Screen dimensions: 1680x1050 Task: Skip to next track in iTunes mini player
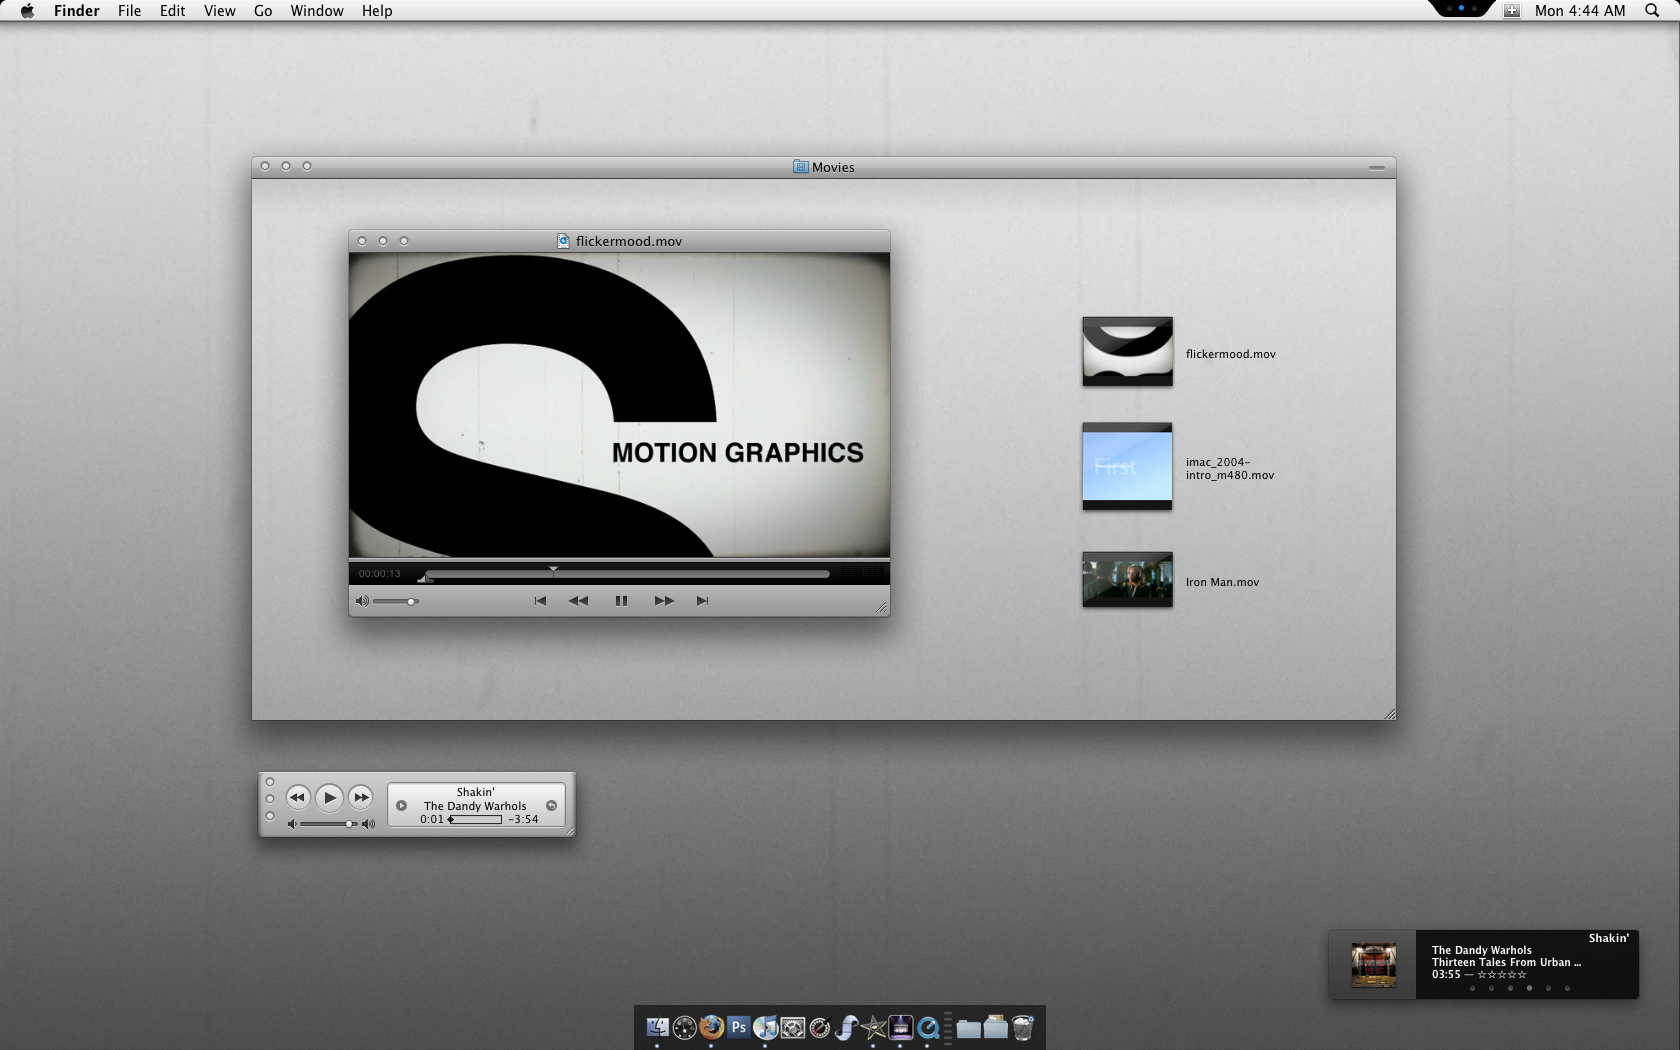tap(361, 797)
